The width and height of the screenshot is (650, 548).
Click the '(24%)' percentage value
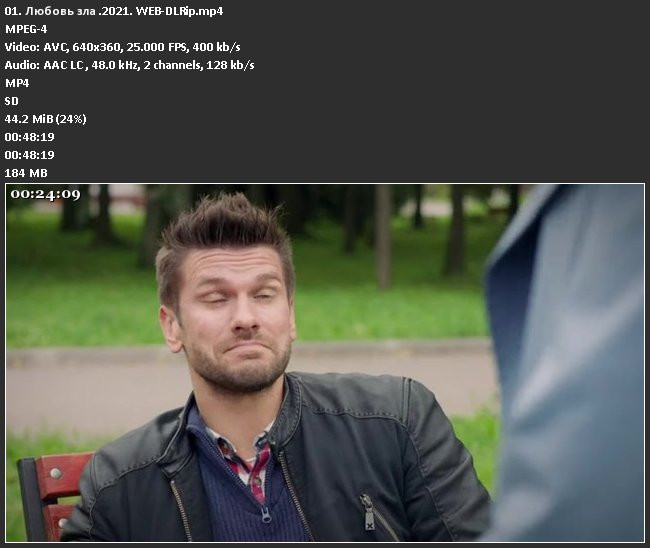click(x=72, y=119)
